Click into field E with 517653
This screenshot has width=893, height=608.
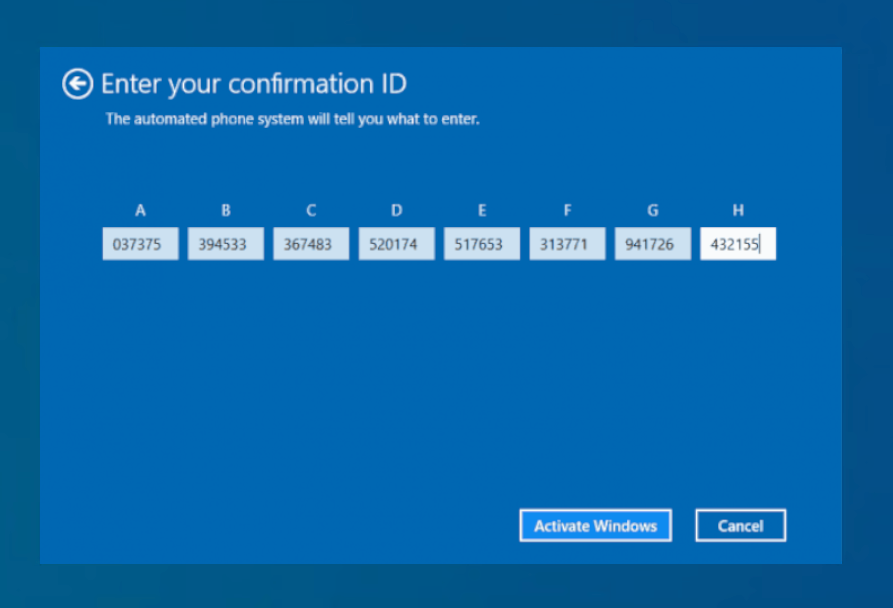[x=482, y=244]
